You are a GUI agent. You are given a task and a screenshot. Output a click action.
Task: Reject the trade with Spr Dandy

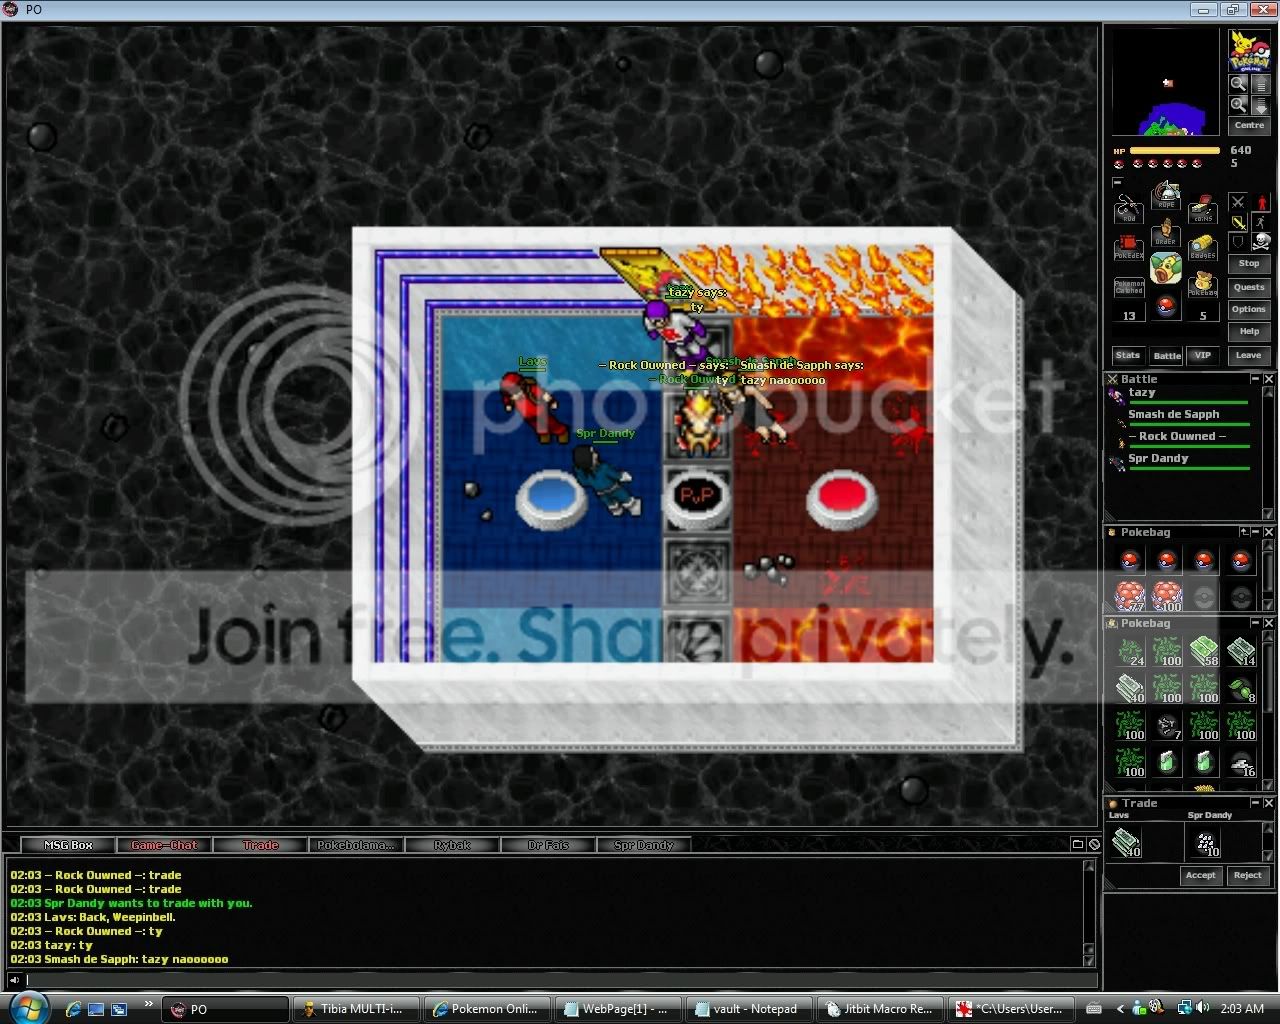(1247, 875)
